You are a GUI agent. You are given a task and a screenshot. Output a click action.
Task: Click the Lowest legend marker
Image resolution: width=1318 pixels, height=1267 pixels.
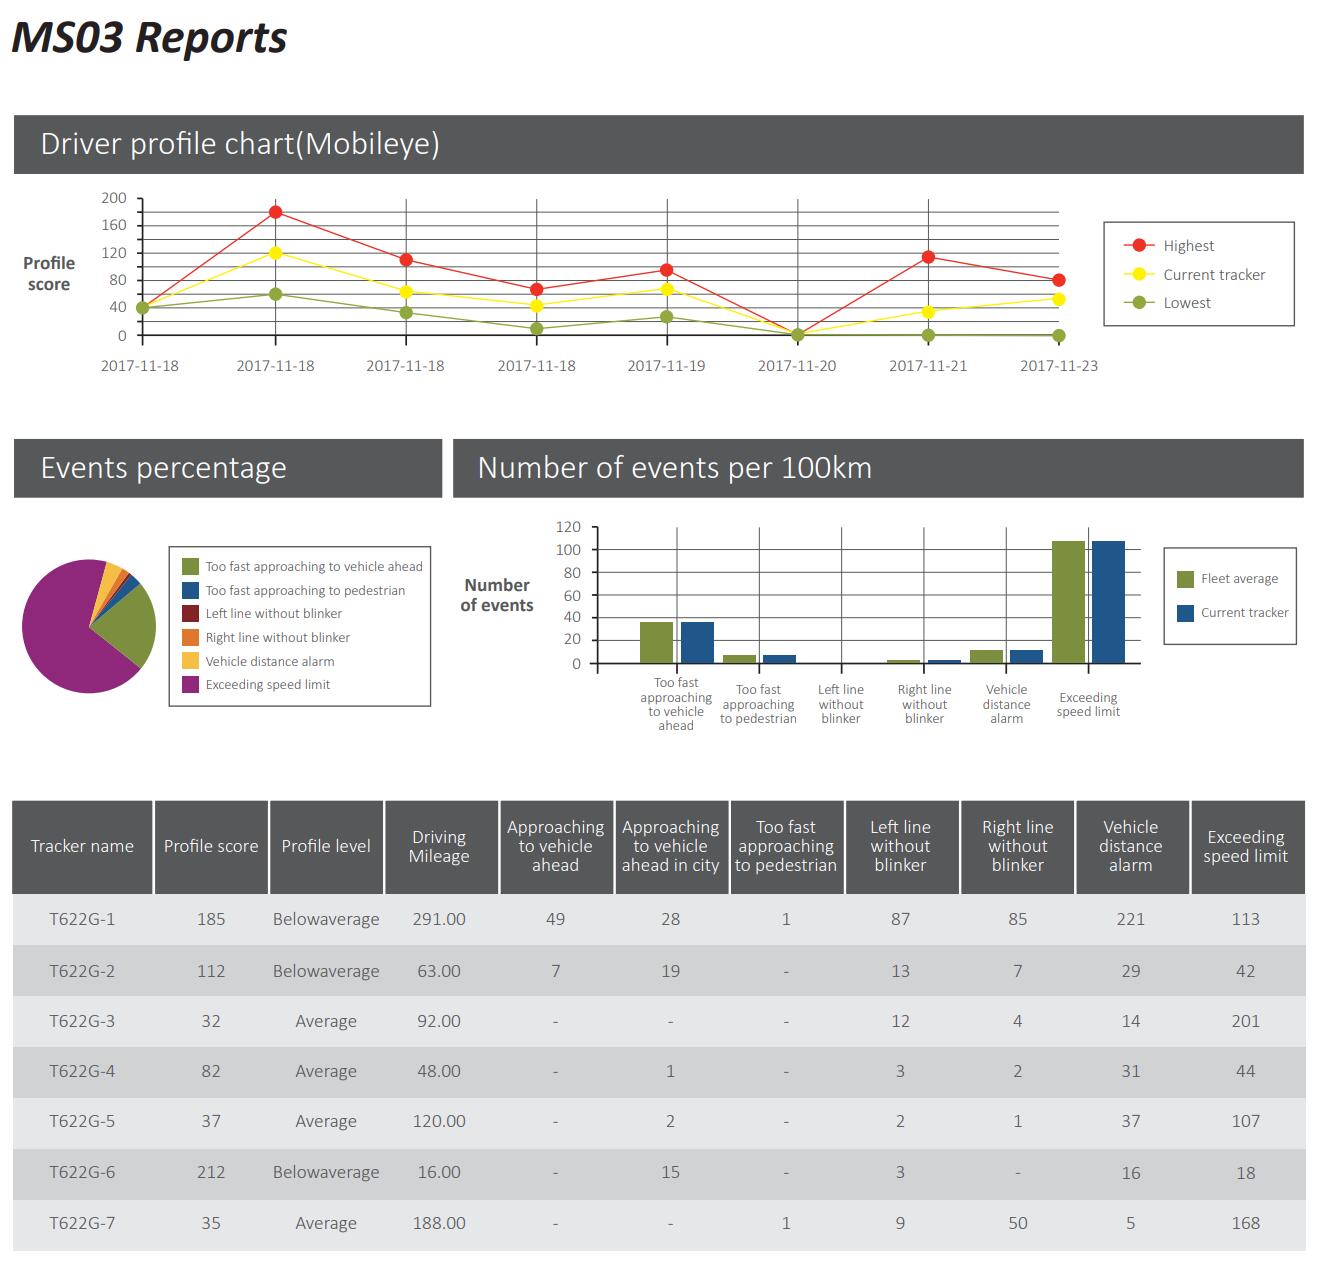[1138, 302]
